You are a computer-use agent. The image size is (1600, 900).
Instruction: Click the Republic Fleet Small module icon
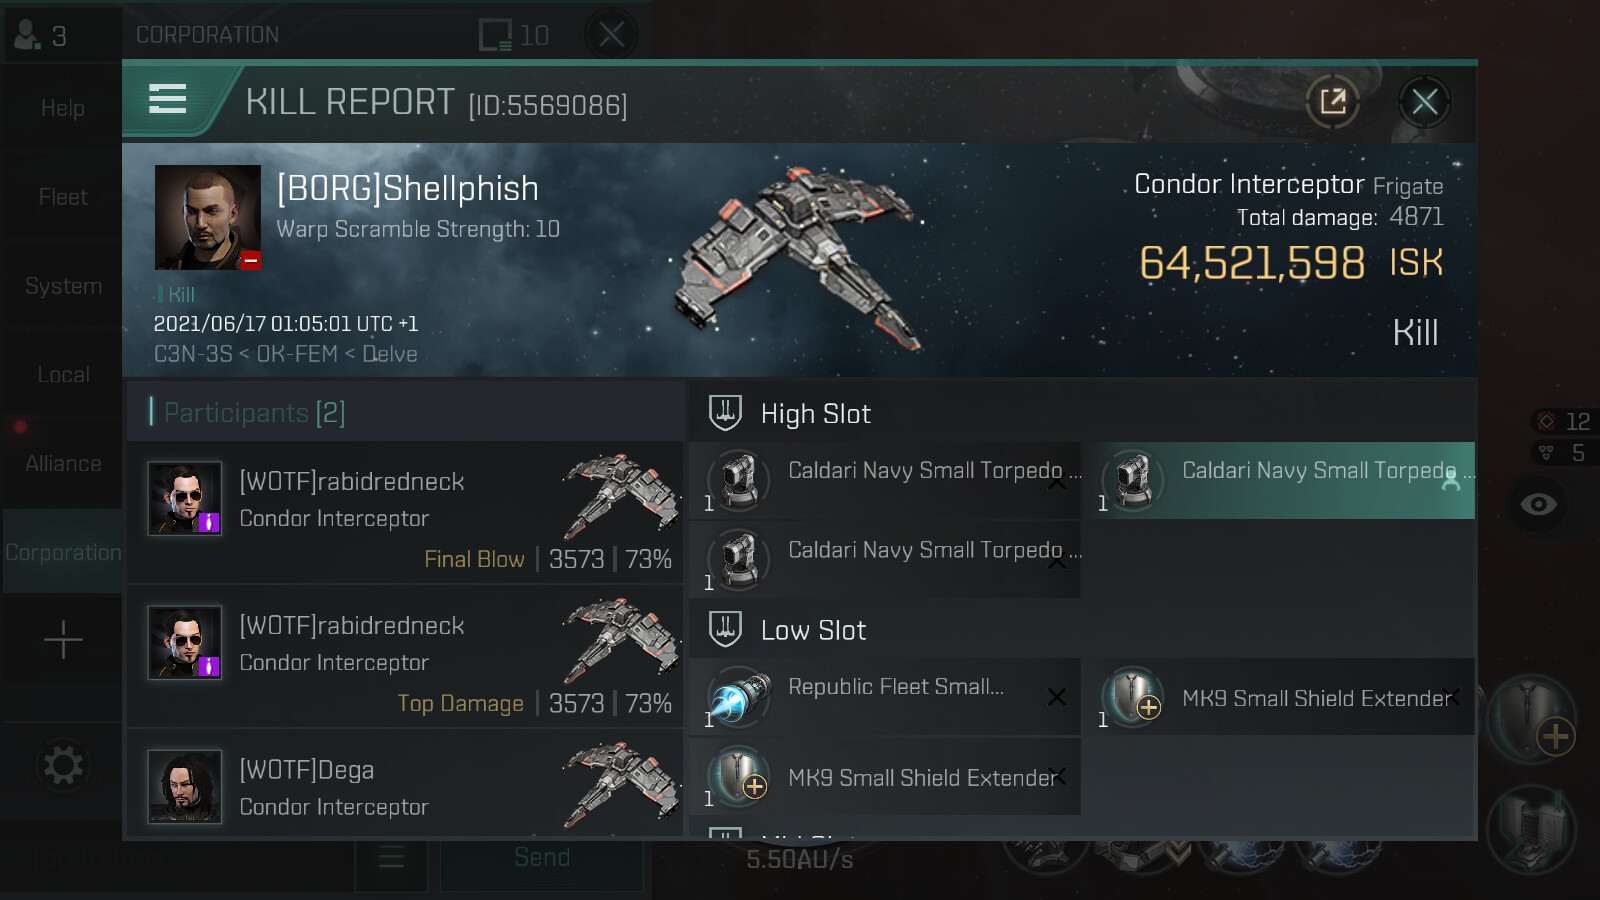[x=739, y=696]
